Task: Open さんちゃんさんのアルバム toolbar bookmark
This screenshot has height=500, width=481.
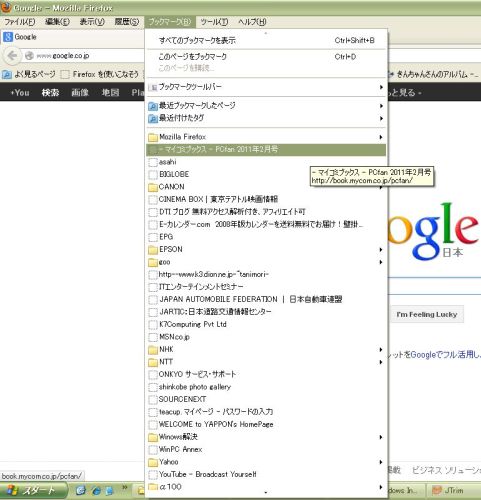Action: (x=433, y=74)
